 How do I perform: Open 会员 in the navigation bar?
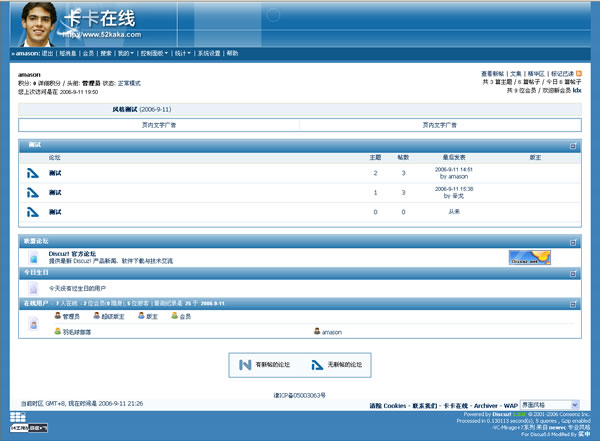coord(88,53)
